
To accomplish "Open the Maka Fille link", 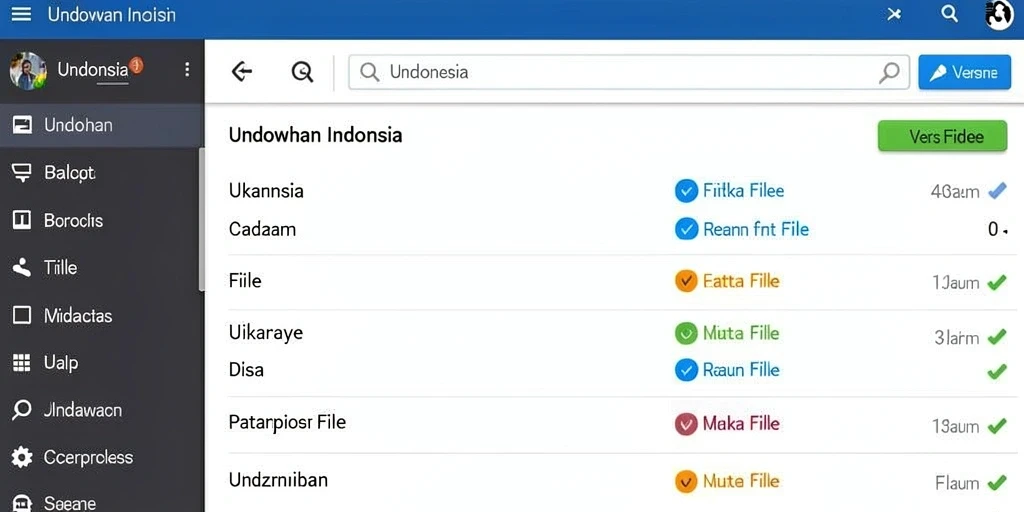I will [x=741, y=424].
